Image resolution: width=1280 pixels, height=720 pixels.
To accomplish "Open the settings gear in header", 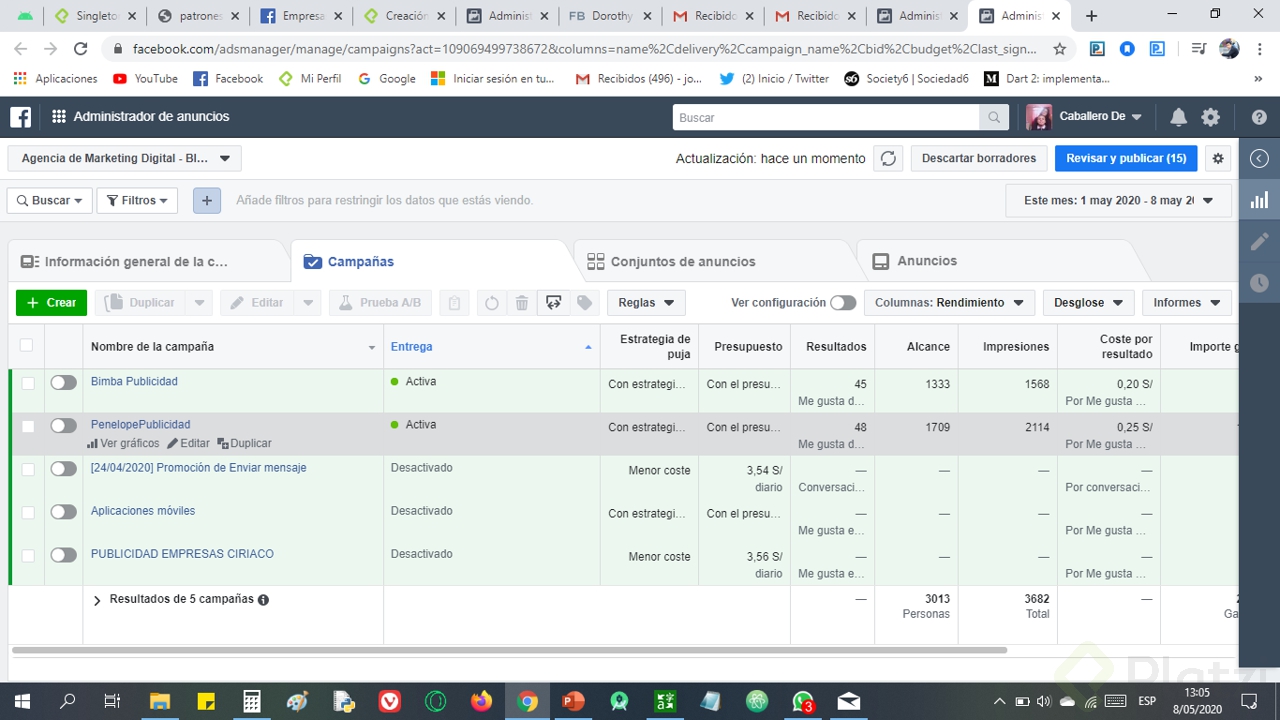I will coord(1211,117).
